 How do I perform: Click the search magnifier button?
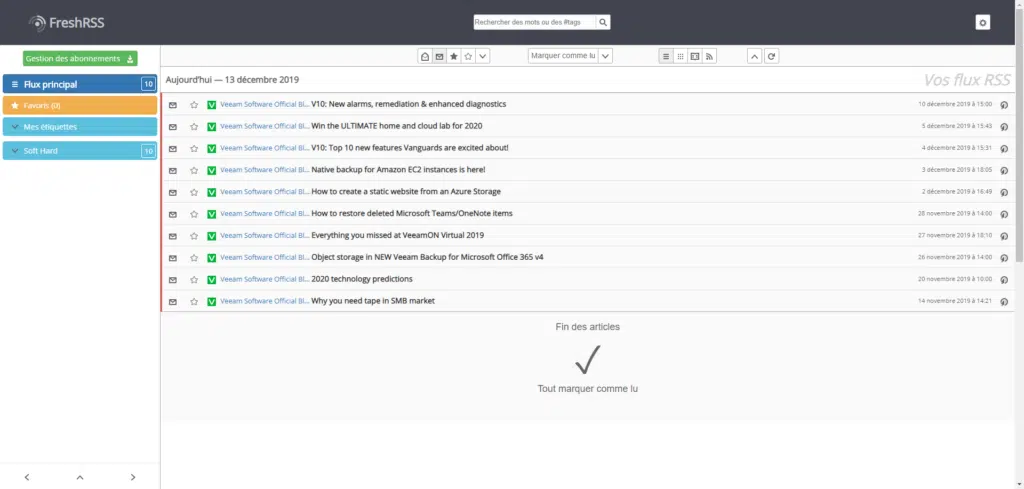tap(603, 22)
